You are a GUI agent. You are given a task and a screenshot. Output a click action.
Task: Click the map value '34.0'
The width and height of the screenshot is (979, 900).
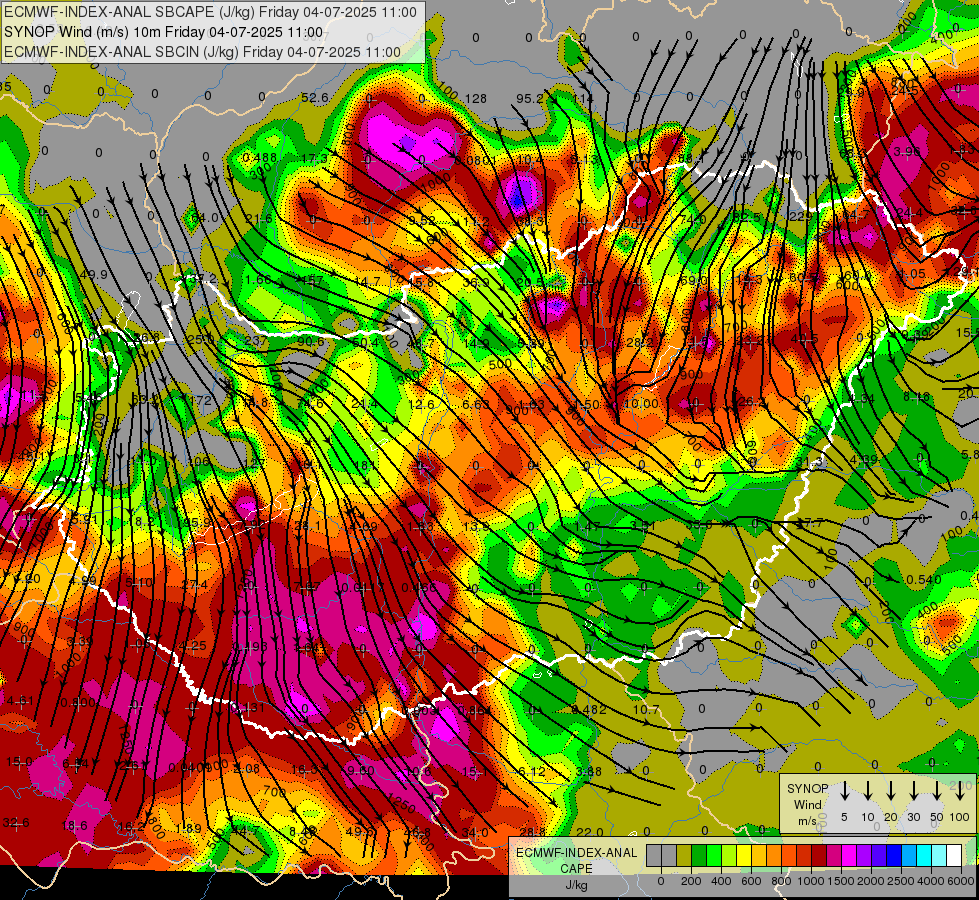[475, 832]
